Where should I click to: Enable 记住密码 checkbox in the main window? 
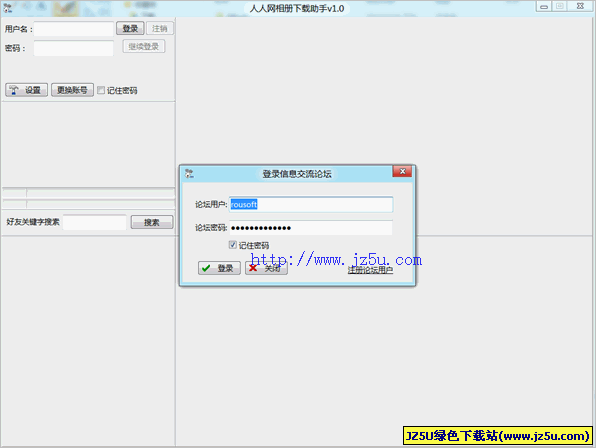(101, 90)
